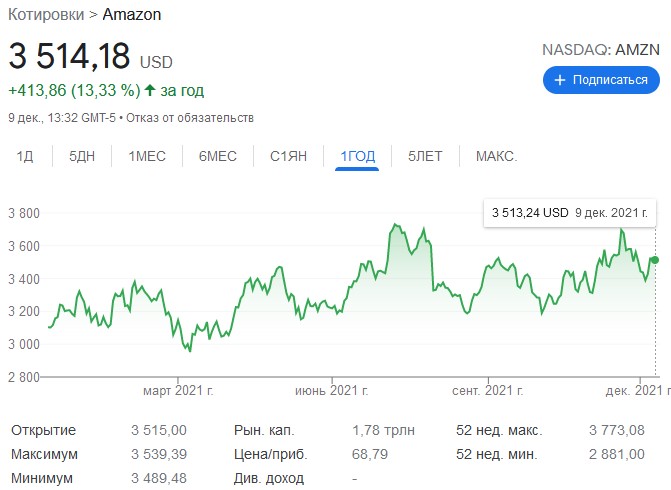Click the 52 нед. мин. label
This screenshot has width=671, height=490.
click(x=496, y=454)
